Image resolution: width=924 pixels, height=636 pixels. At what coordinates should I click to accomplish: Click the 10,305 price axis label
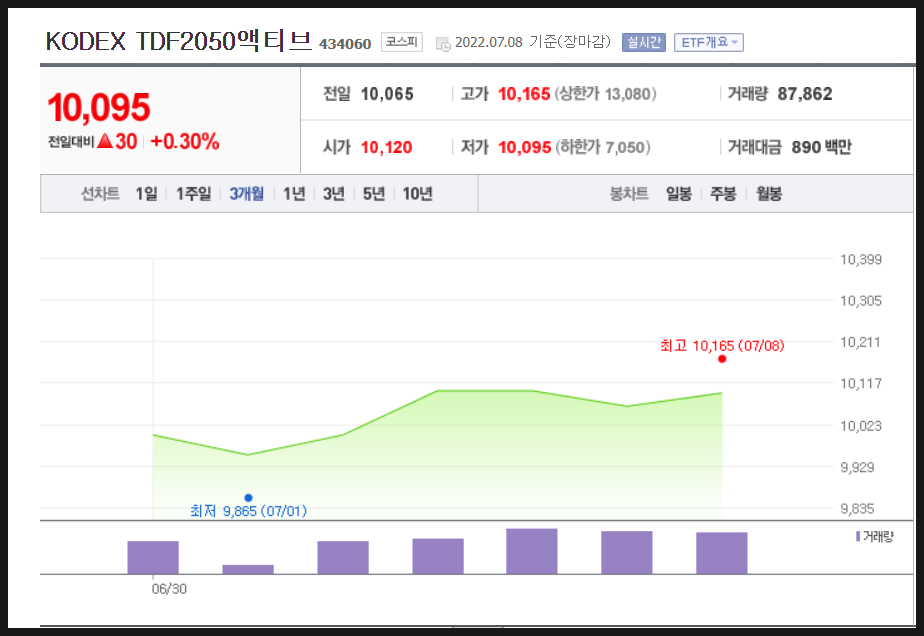860,301
